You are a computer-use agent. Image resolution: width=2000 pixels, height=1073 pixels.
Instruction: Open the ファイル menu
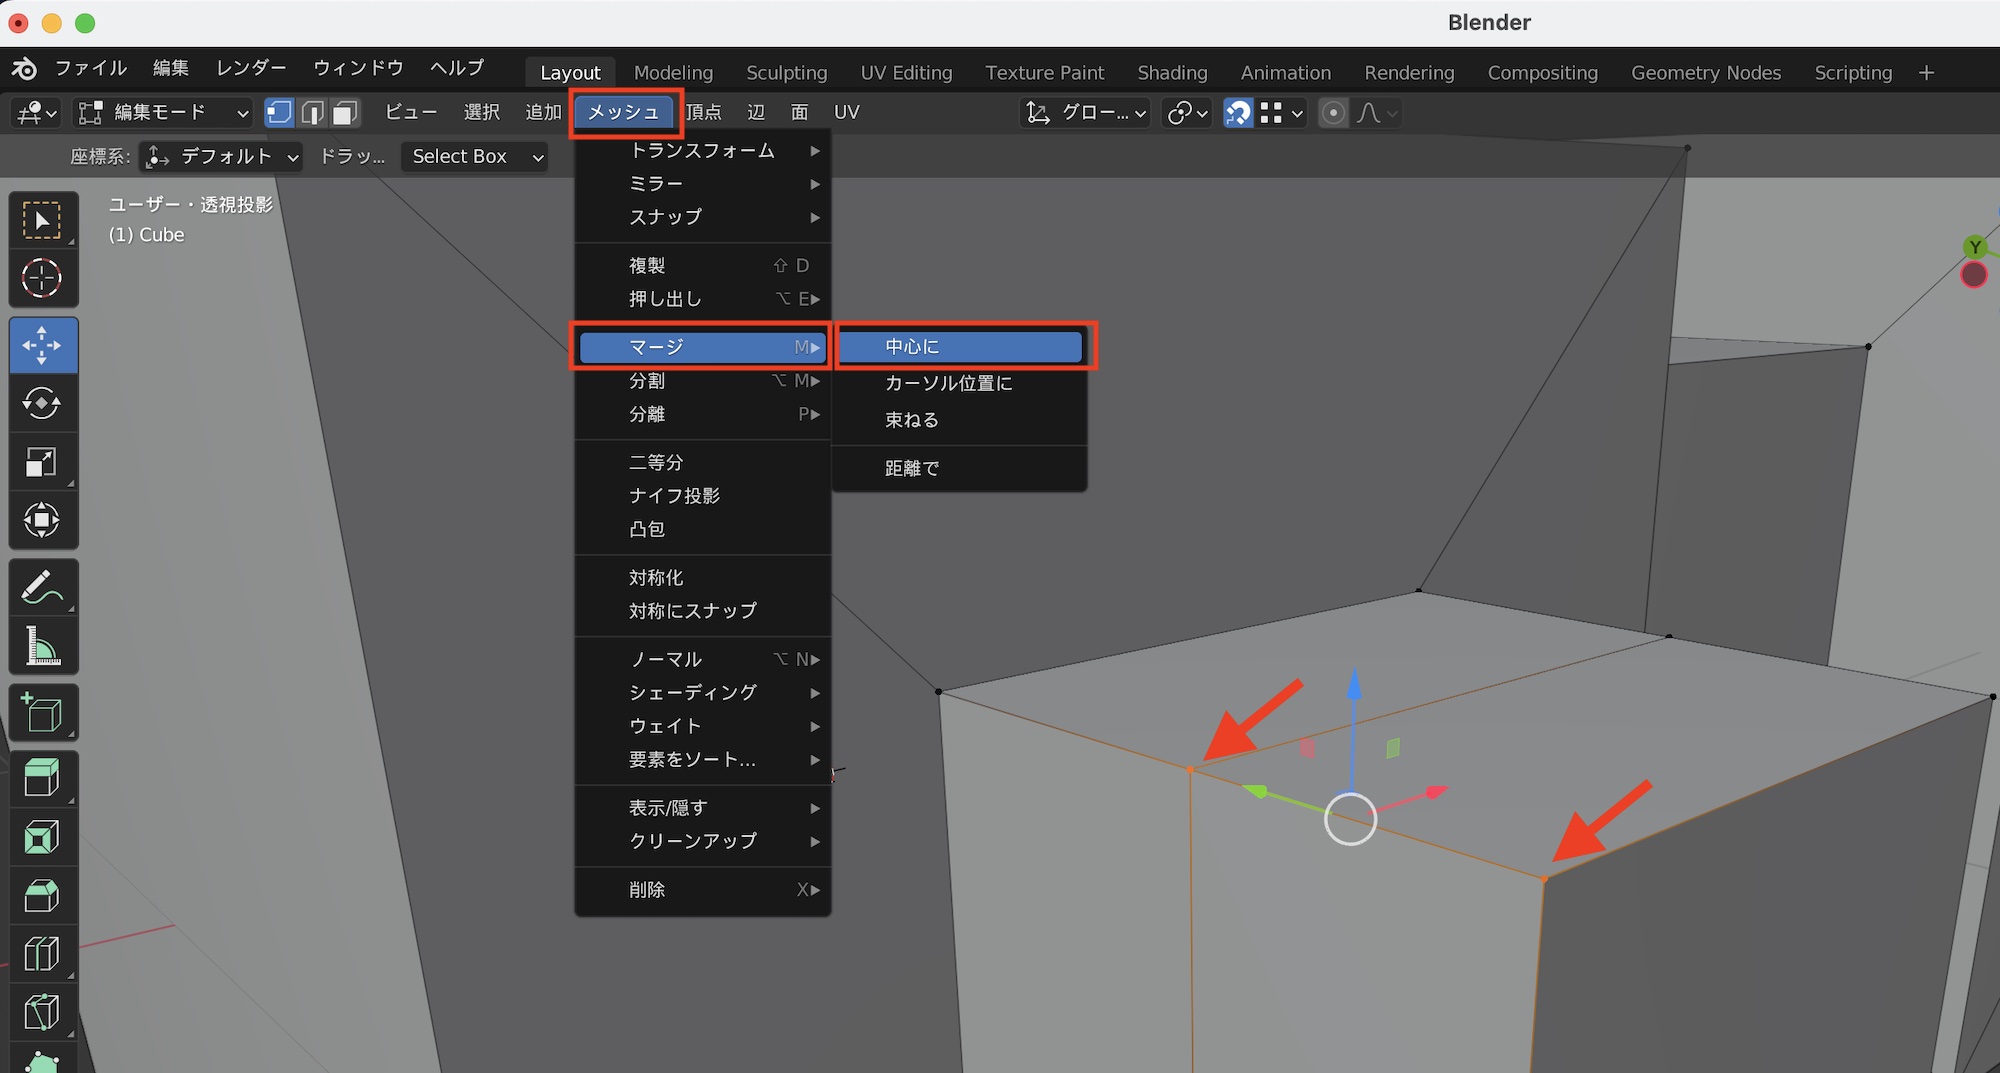[x=90, y=68]
